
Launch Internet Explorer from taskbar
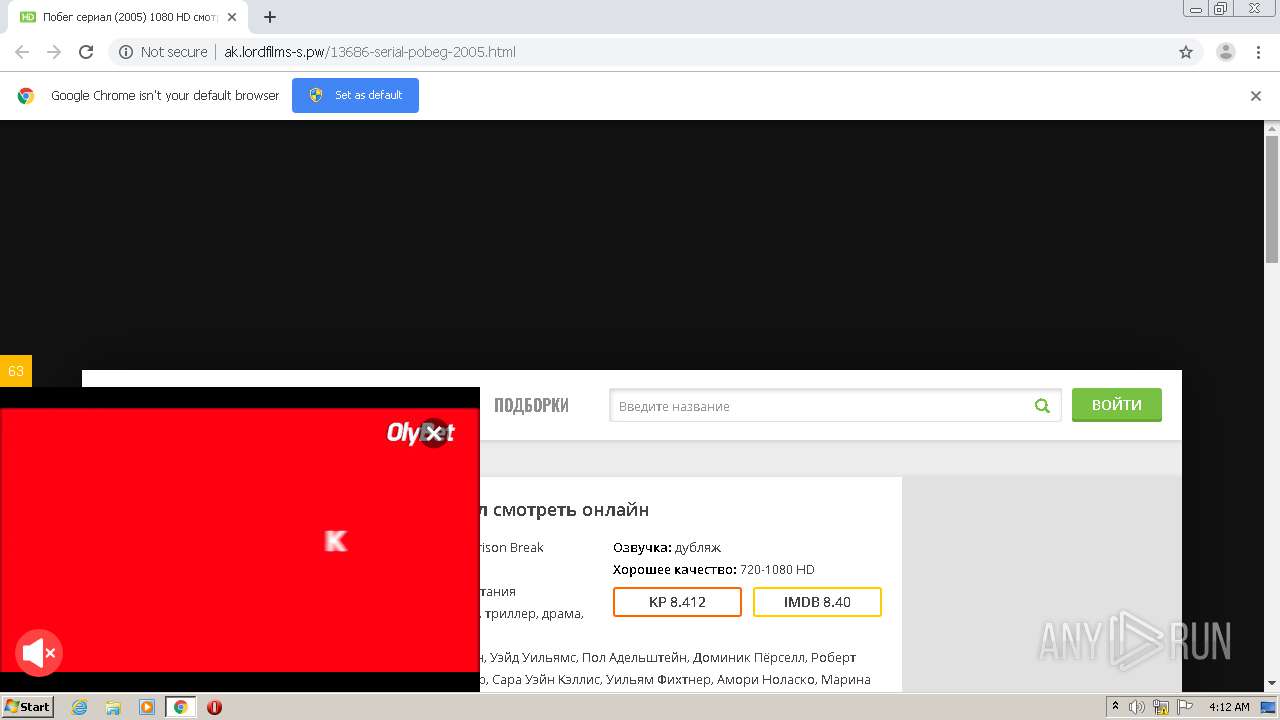pos(79,707)
